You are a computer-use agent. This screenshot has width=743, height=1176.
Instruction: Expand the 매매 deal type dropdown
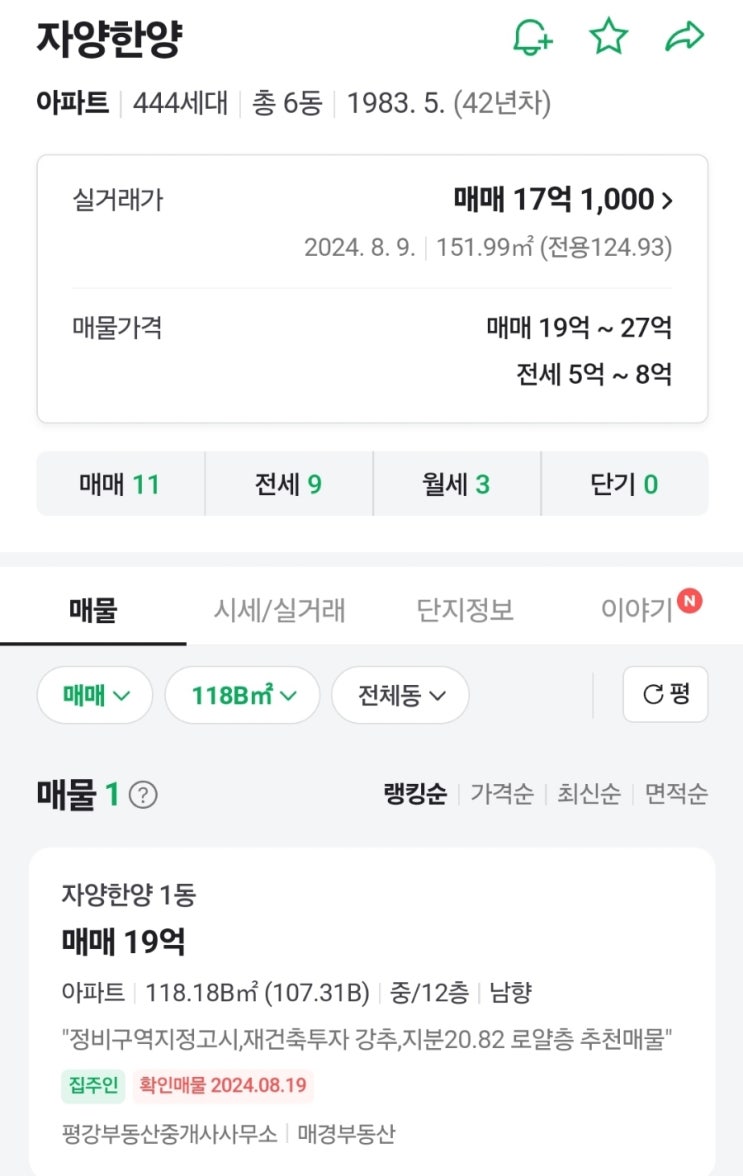click(x=95, y=695)
